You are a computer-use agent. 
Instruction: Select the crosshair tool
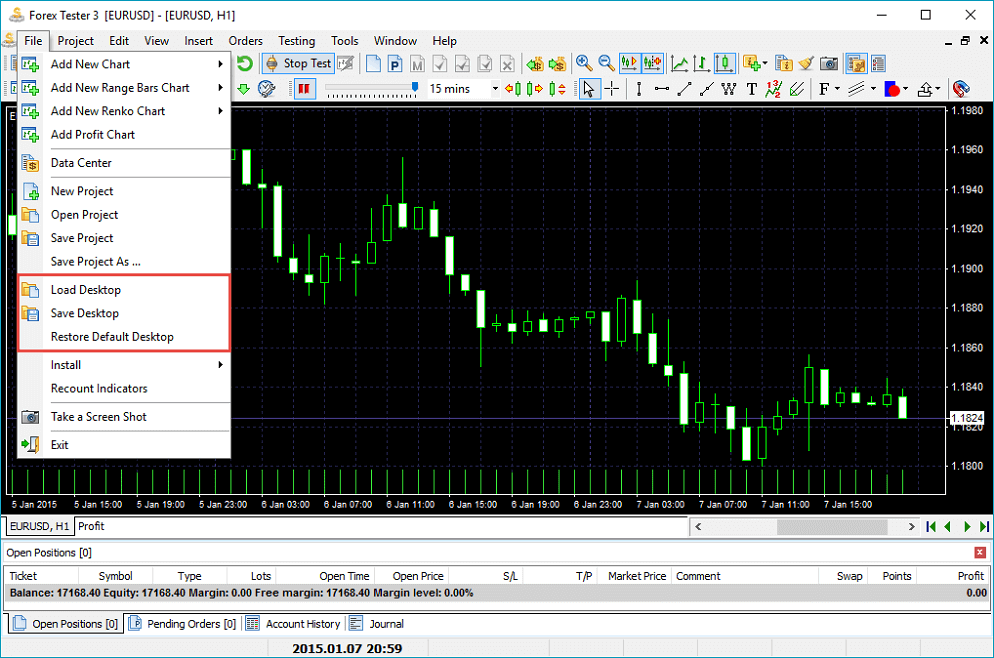pos(612,89)
